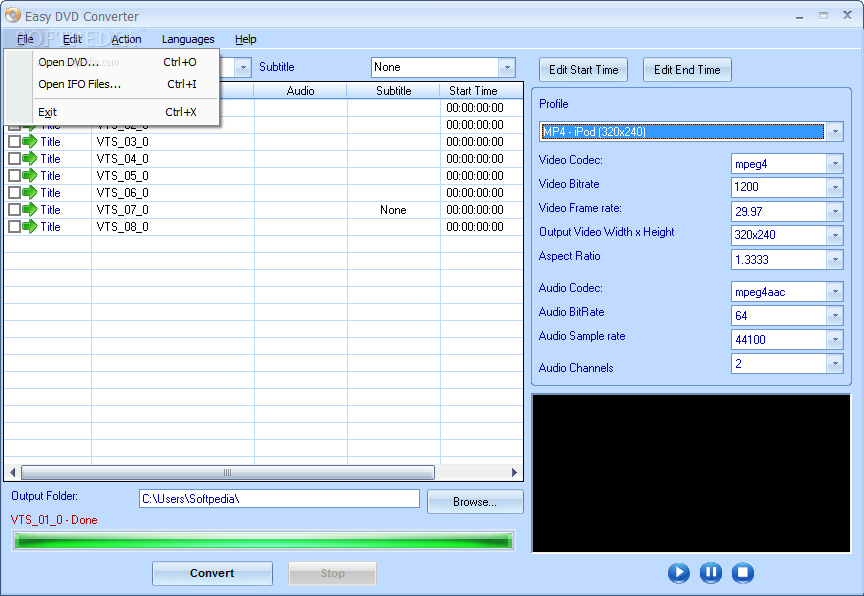Click the None subtitle cell of VTS_07_0
Screen dimensions: 864x596
click(x=393, y=210)
